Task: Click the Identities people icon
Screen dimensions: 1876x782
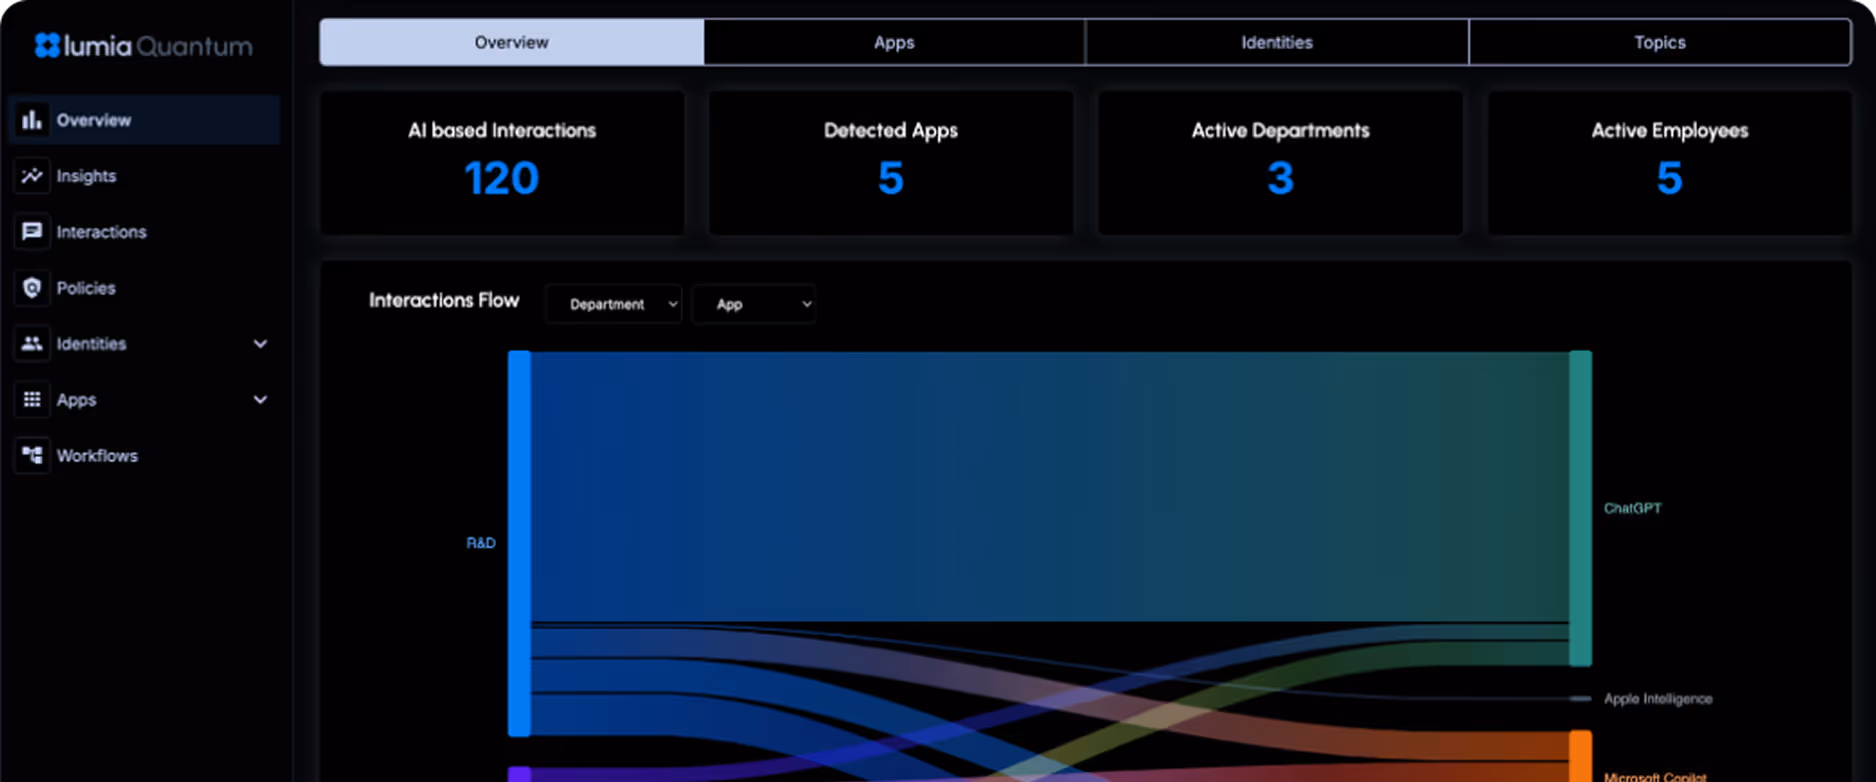Action: click(x=32, y=344)
